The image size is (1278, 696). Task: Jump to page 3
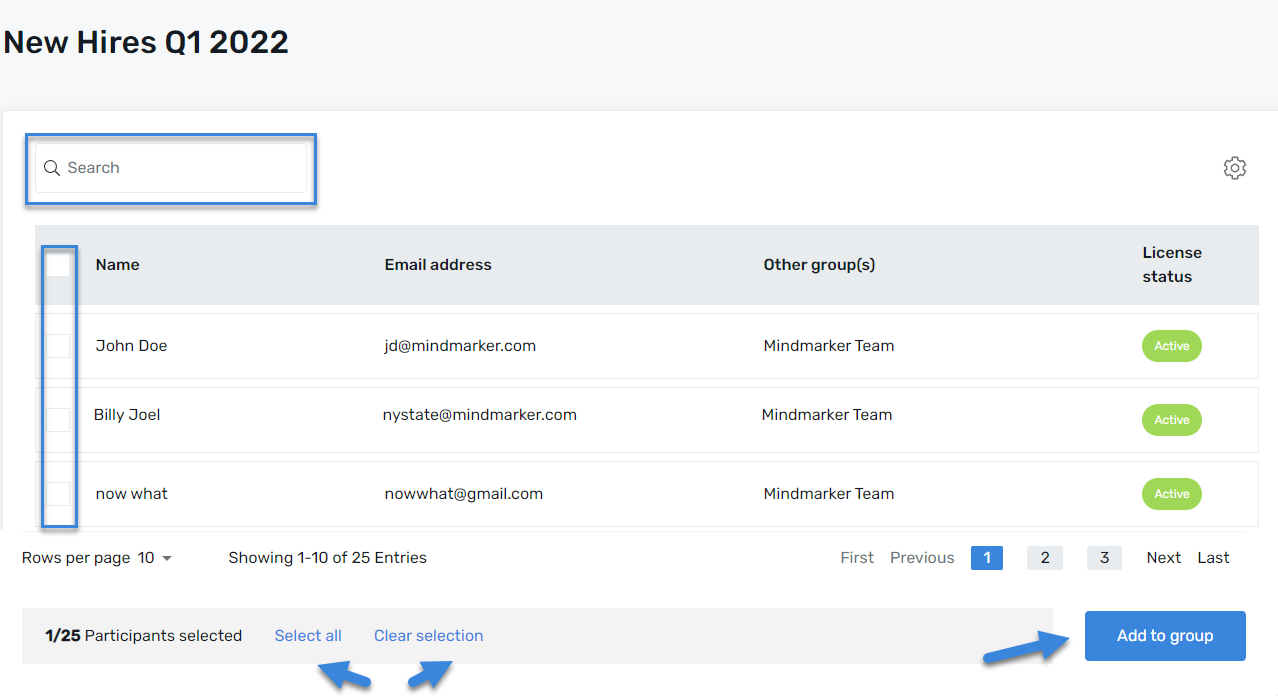coord(1104,558)
